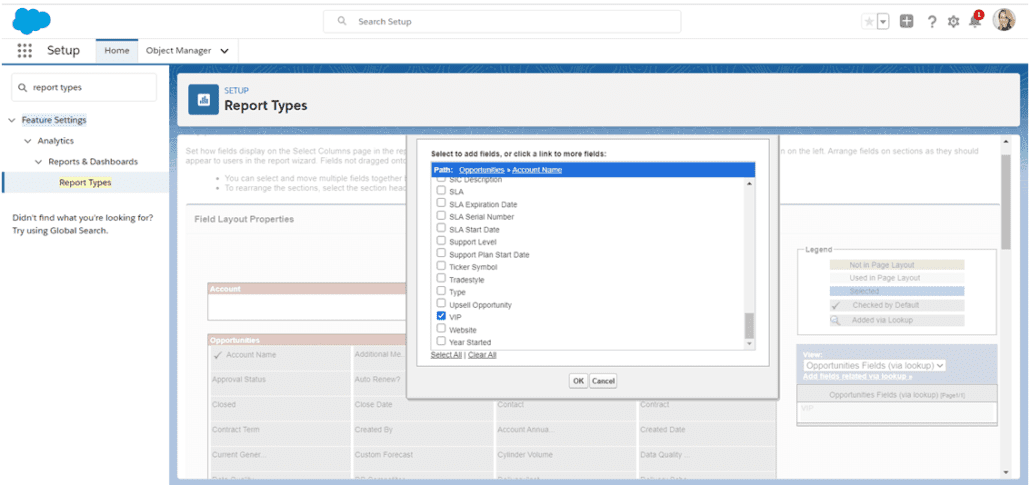The image size is (1030, 485).
Task: Select the Home tab
Action: 117,50
